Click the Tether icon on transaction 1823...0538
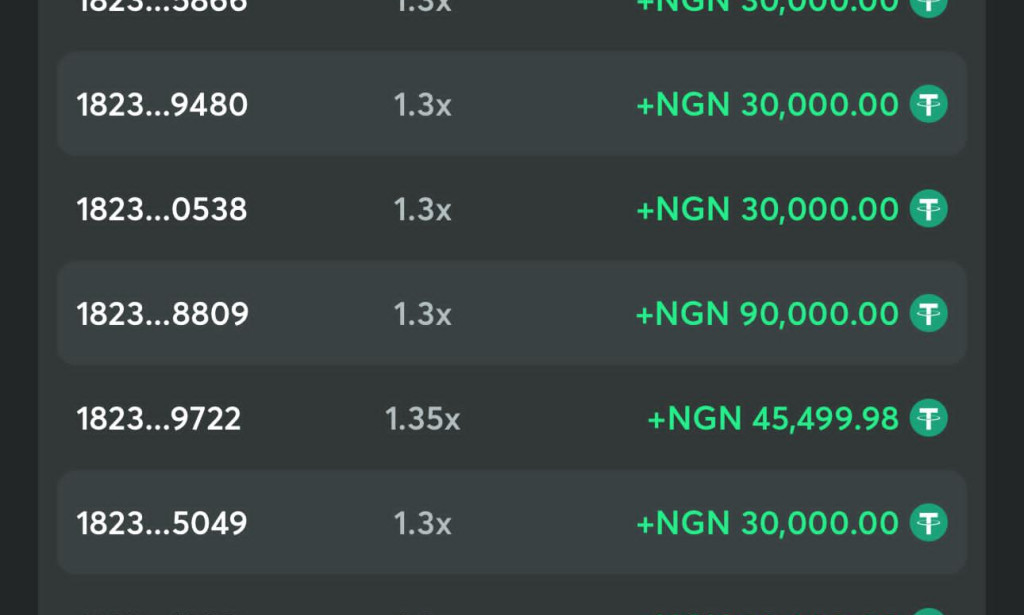1024x615 pixels. tap(928, 209)
